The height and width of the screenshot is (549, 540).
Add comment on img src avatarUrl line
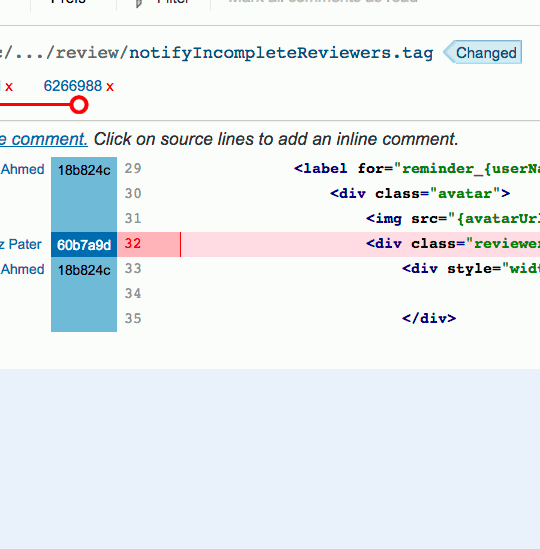453,219
